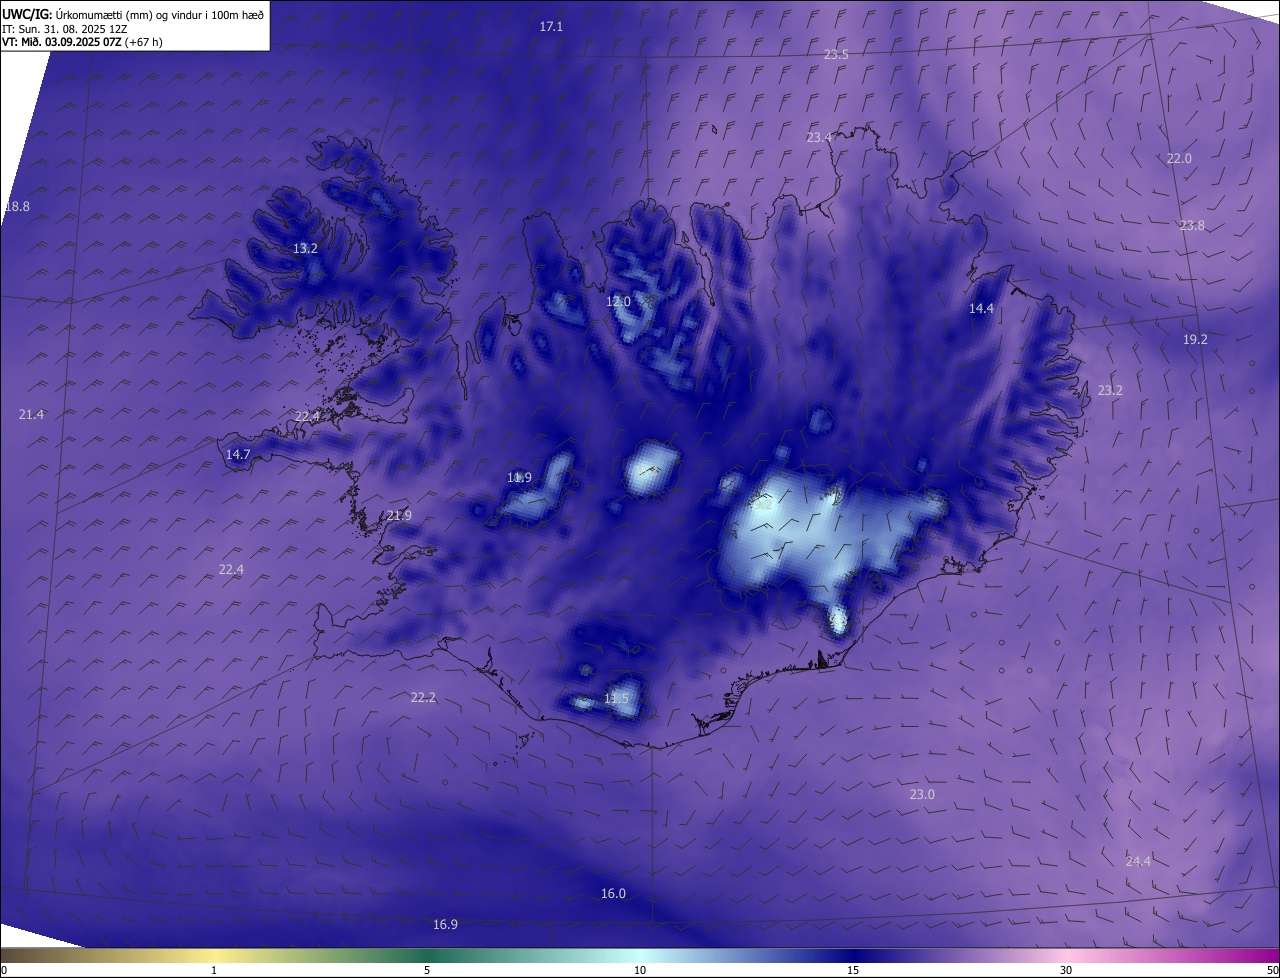Click the 'VT: Mið. 03.09.2025 07Z (+67 h)' line
Screen dimensions: 1280x978
(x=82, y=42)
